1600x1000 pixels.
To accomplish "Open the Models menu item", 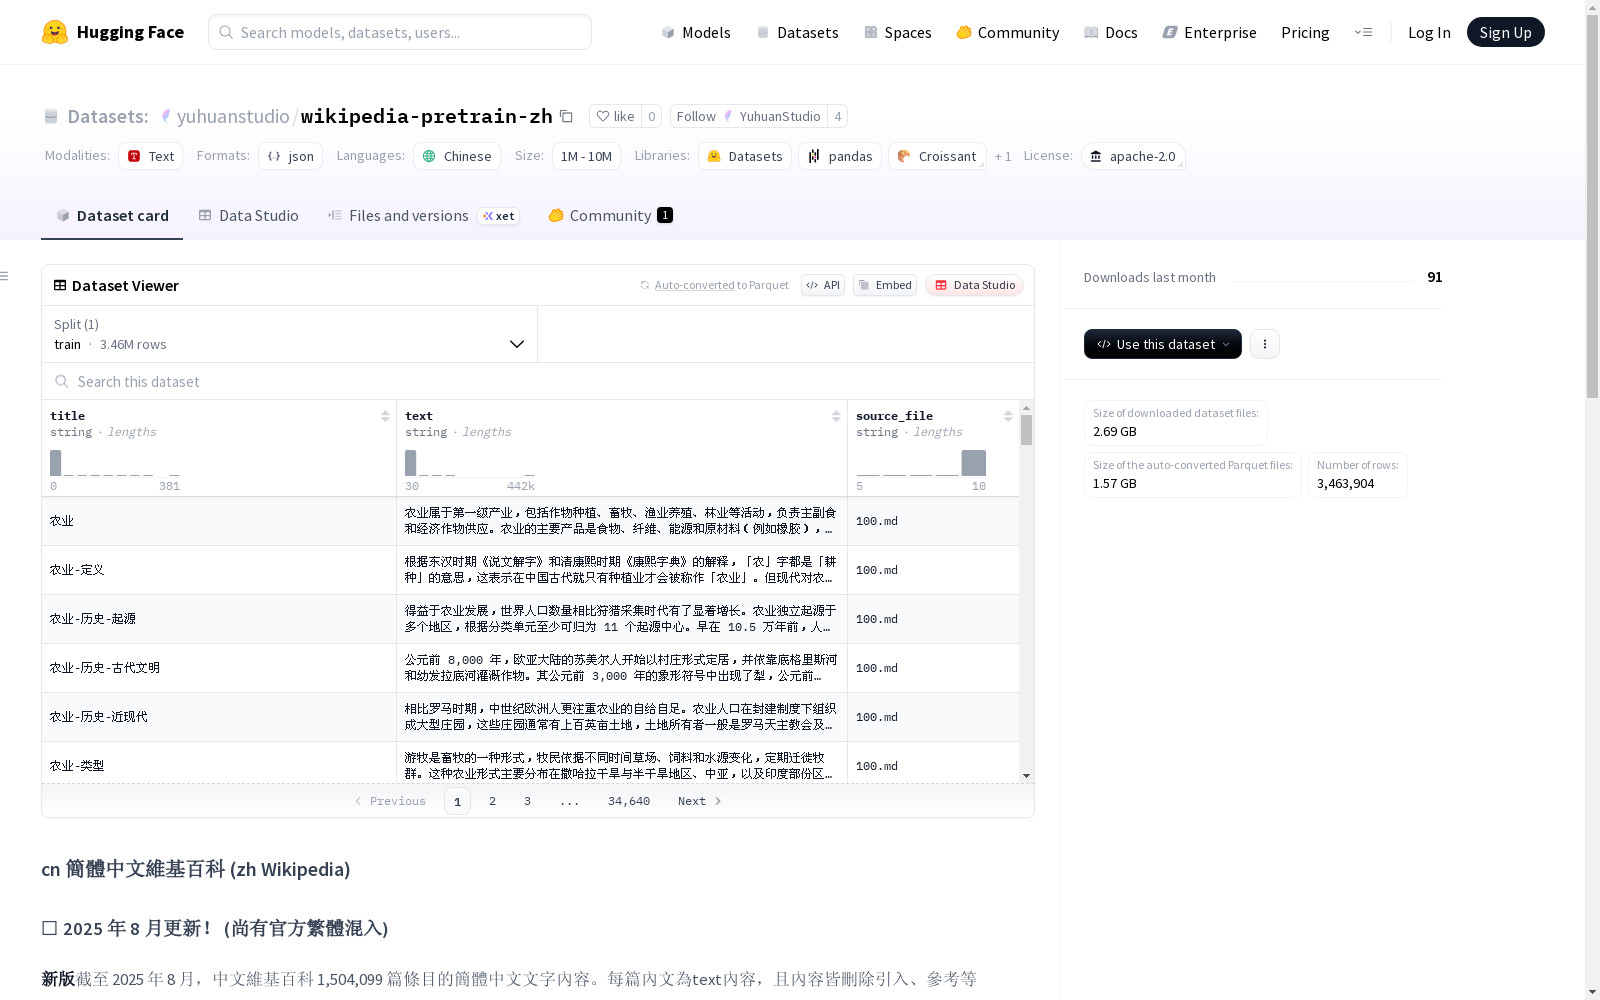I will click(696, 32).
